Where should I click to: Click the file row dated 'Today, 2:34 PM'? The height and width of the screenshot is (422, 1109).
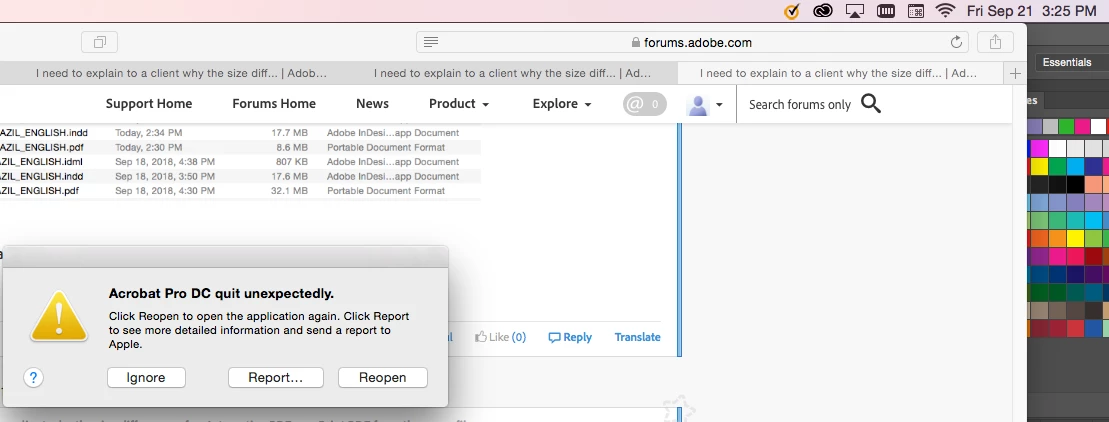[x=240, y=133]
